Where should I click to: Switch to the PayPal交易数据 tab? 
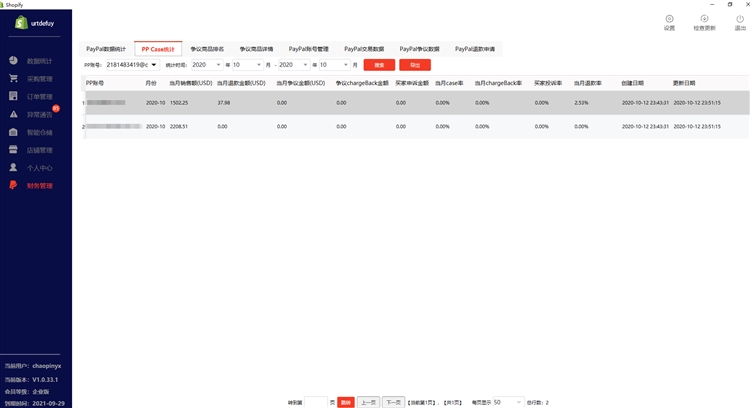(364, 49)
